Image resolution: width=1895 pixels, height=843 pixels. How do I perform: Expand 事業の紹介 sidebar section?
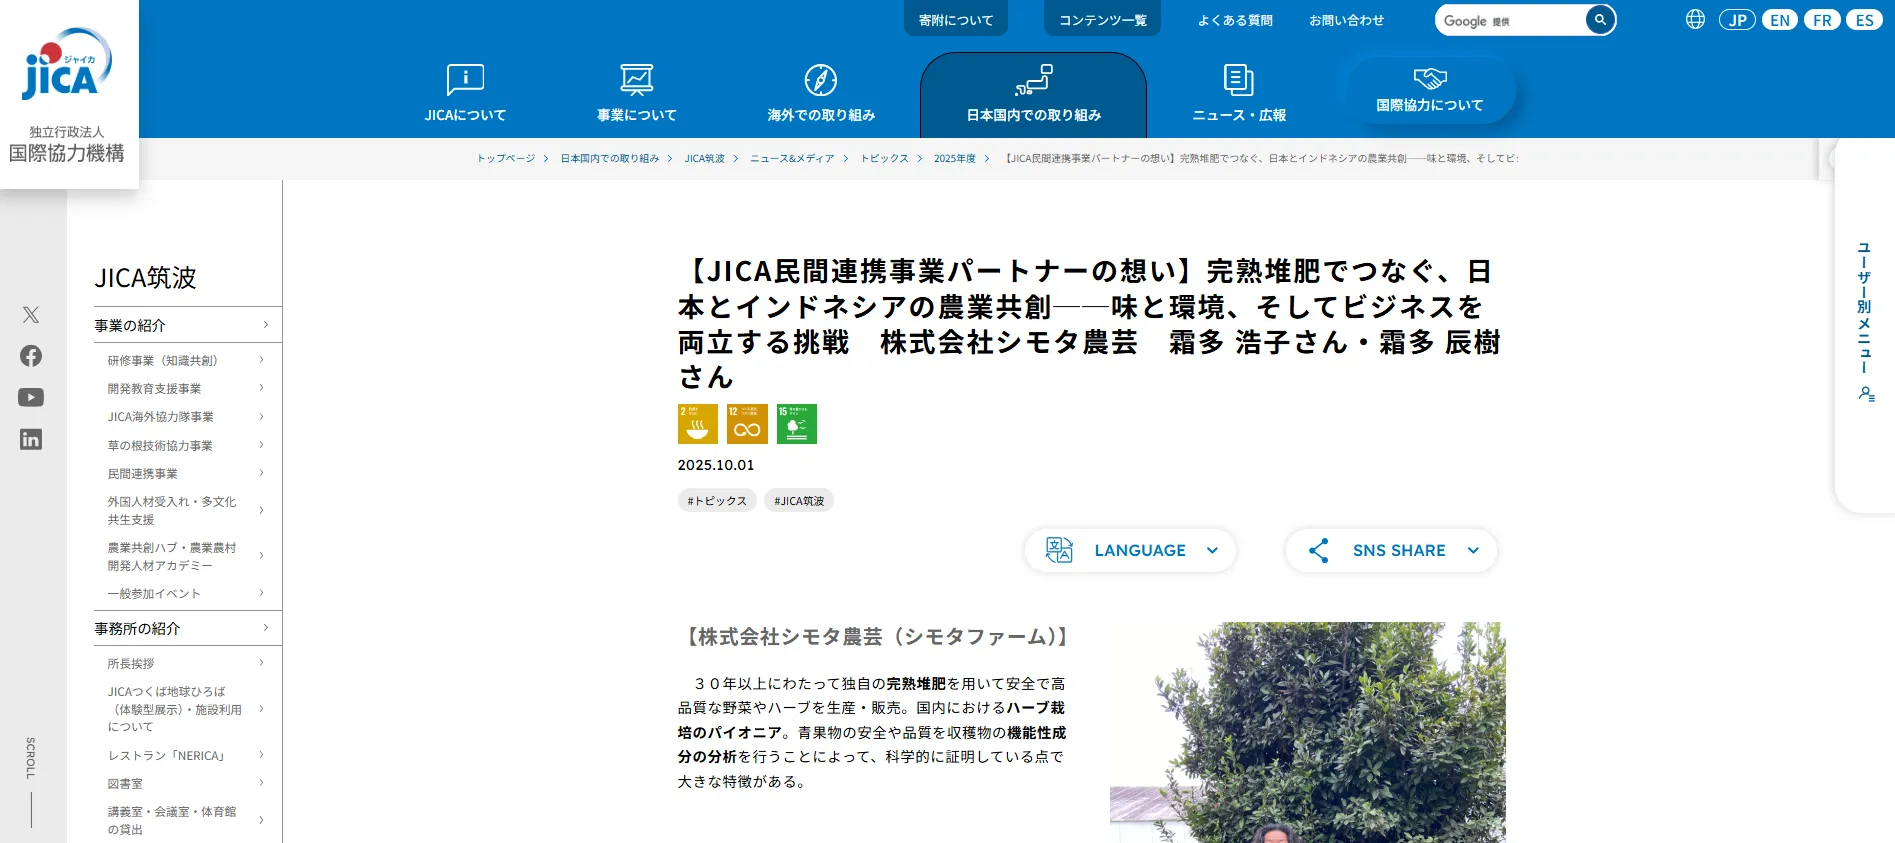click(x=182, y=325)
